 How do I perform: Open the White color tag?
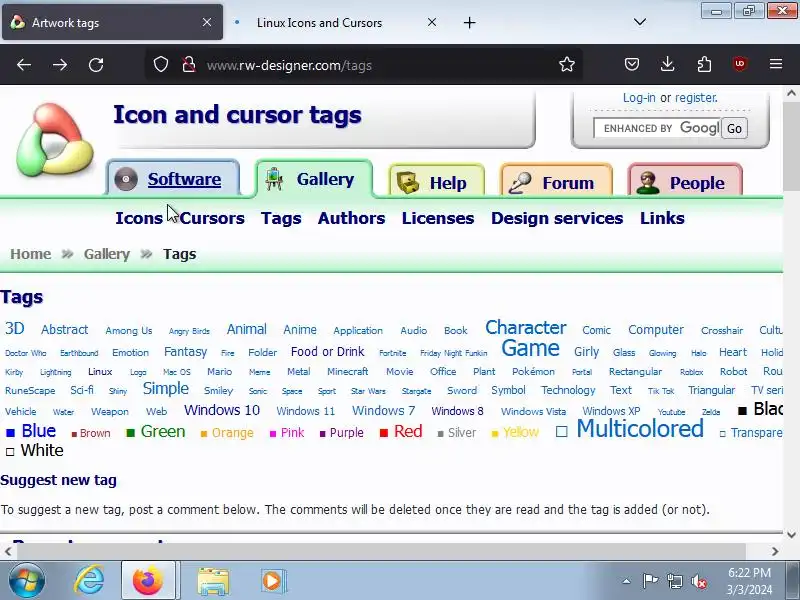click(x=42, y=450)
